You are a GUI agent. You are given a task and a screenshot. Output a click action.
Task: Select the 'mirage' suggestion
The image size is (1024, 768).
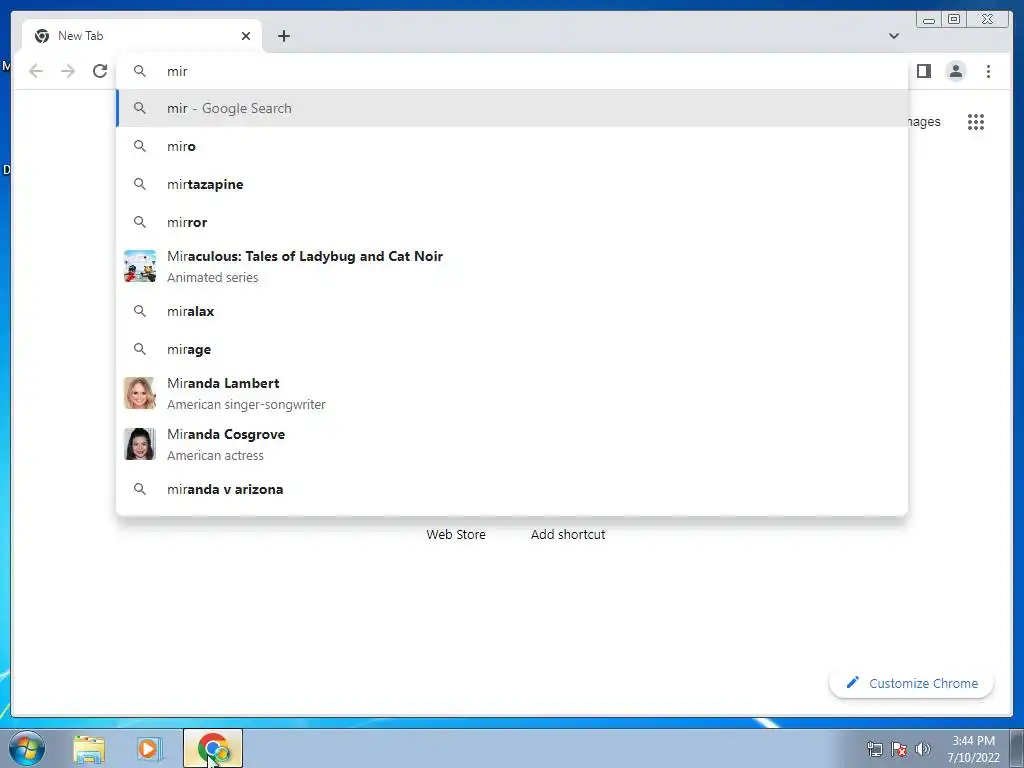(511, 349)
